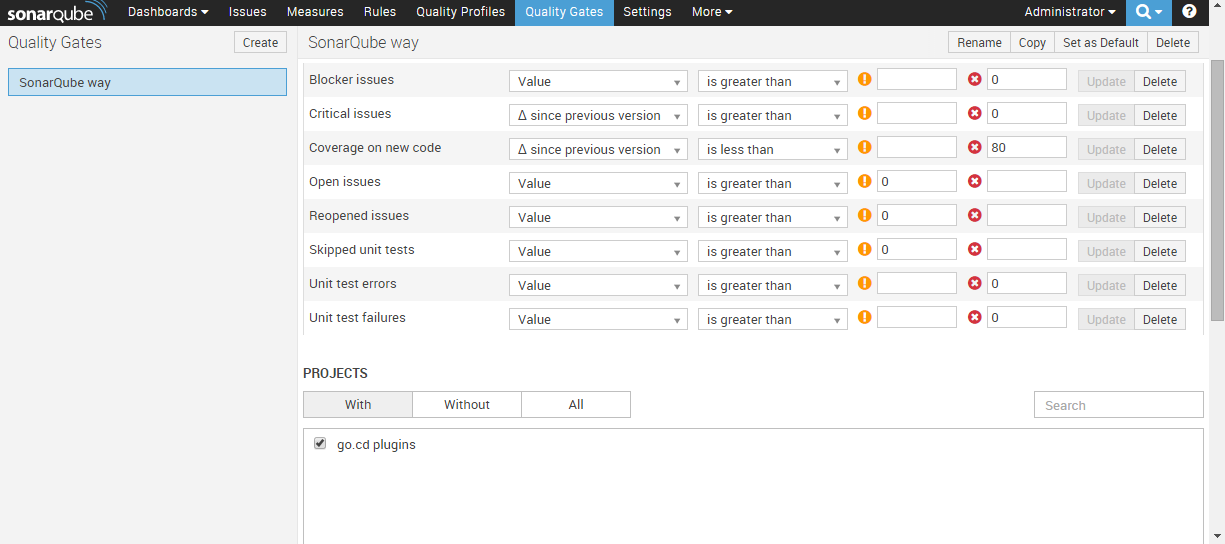Image resolution: width=1225 pixels, height=544 pixels.
Task: Show projects With this quality gate
Action: [358, 404]
